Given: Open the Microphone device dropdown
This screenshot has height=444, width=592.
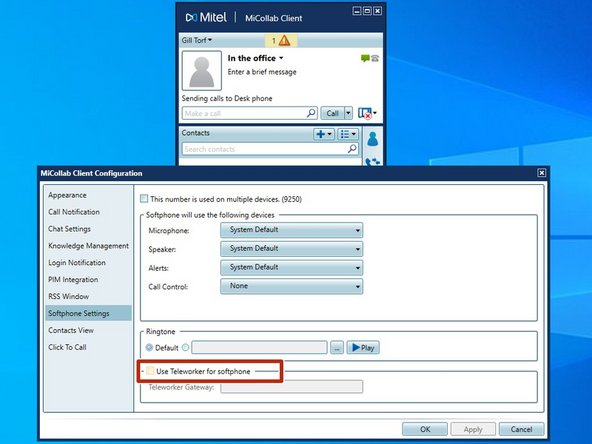Looking at the screenshot, I should tap(291, 230).
